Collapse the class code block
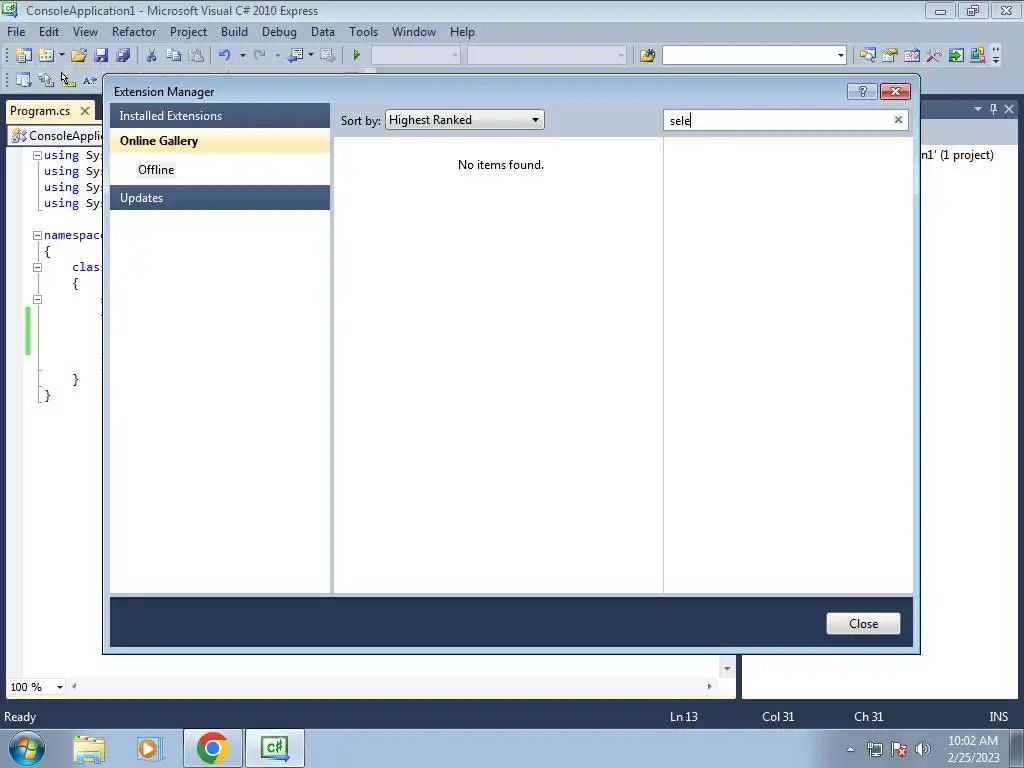The image size is (1024, 768). (x=37, y=267)
